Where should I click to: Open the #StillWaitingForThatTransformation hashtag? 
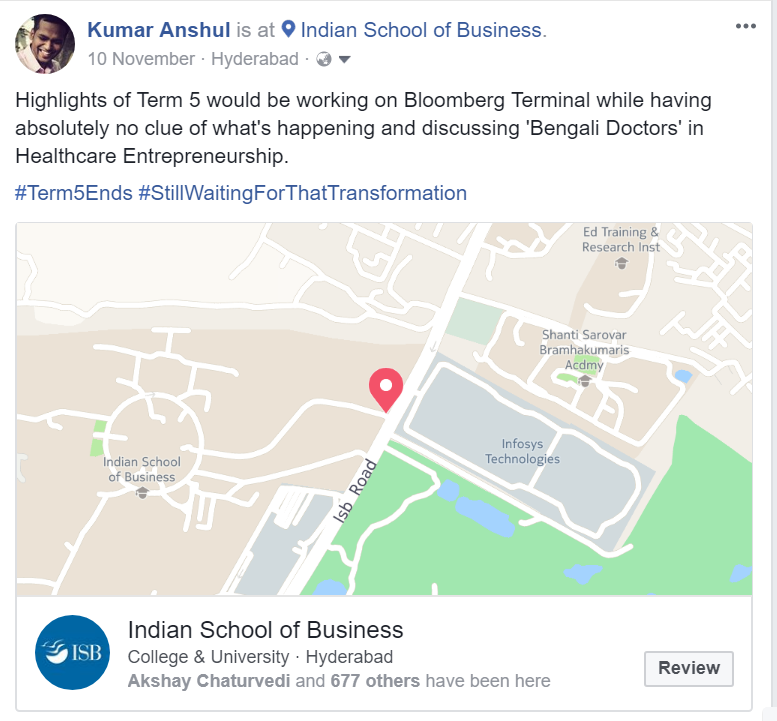click(302, 193)
